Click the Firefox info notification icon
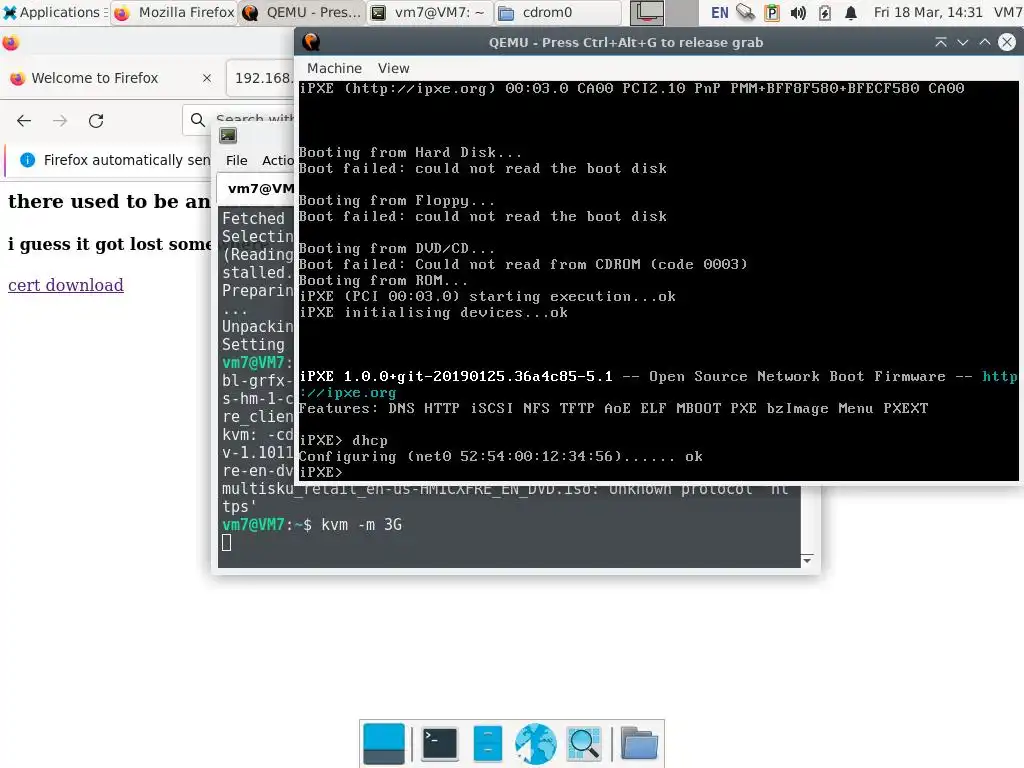Image resolution: width=1024 pixels, height=768 pixels. [x=27, y=160]
